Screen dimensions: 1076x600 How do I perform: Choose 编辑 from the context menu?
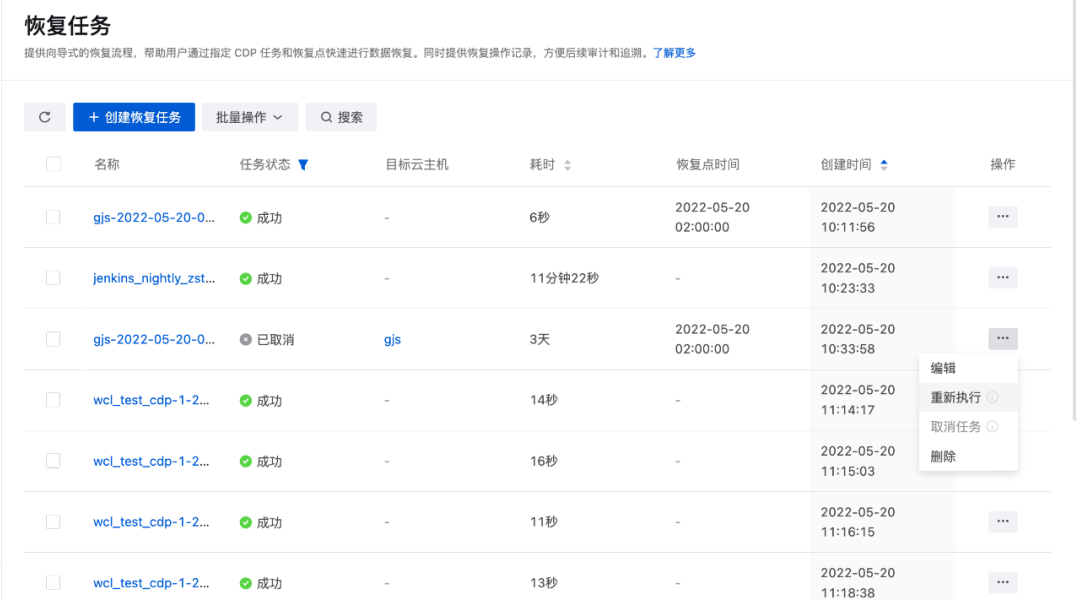(968, 368)
